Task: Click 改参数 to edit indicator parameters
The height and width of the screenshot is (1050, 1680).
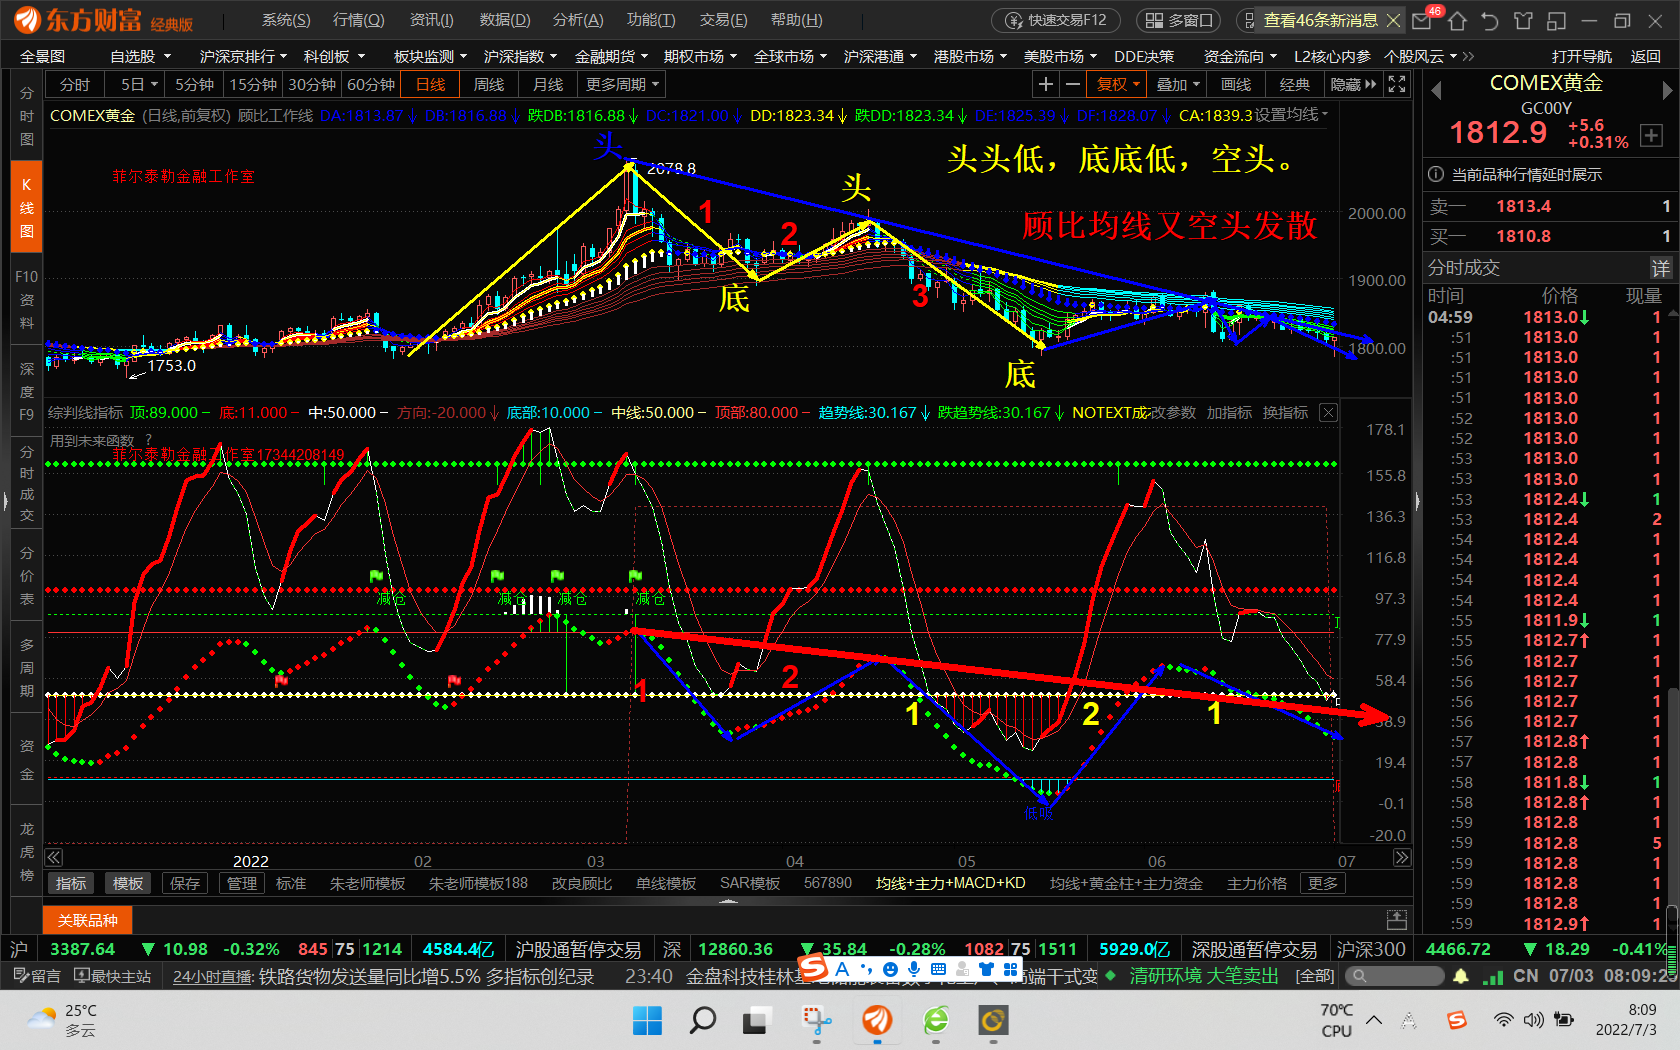Action: (x=1173, y=413)
